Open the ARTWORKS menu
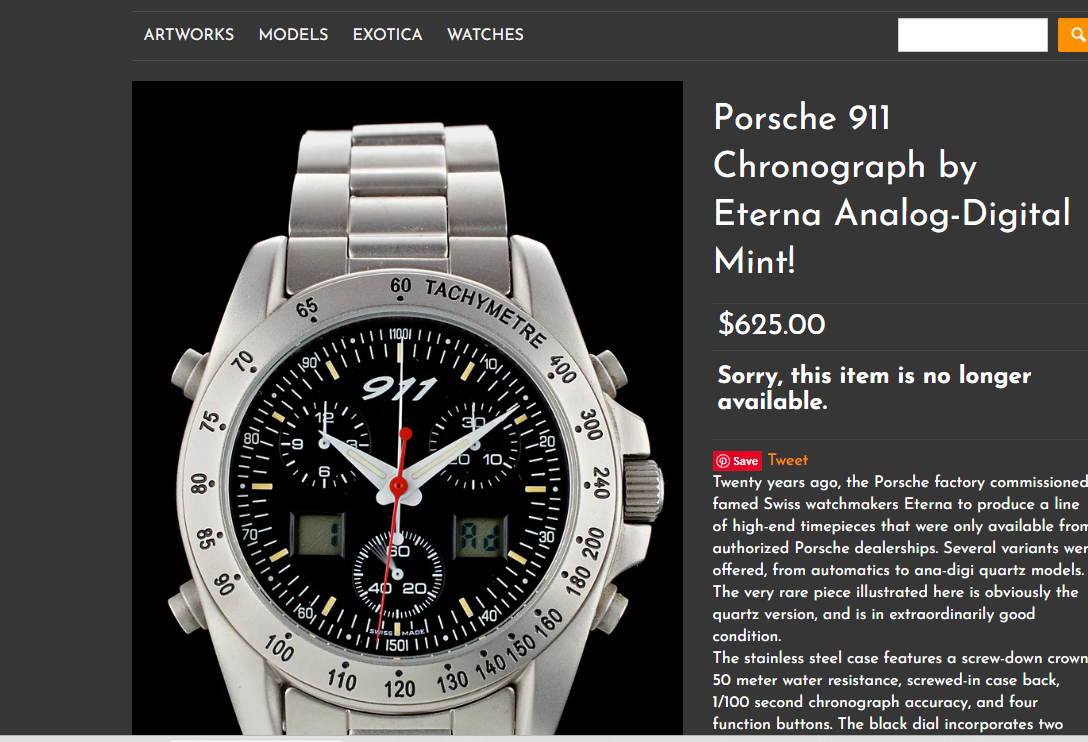Image resolution: width=1088 pixels, height=742 pixels. (x=189, y=35)
